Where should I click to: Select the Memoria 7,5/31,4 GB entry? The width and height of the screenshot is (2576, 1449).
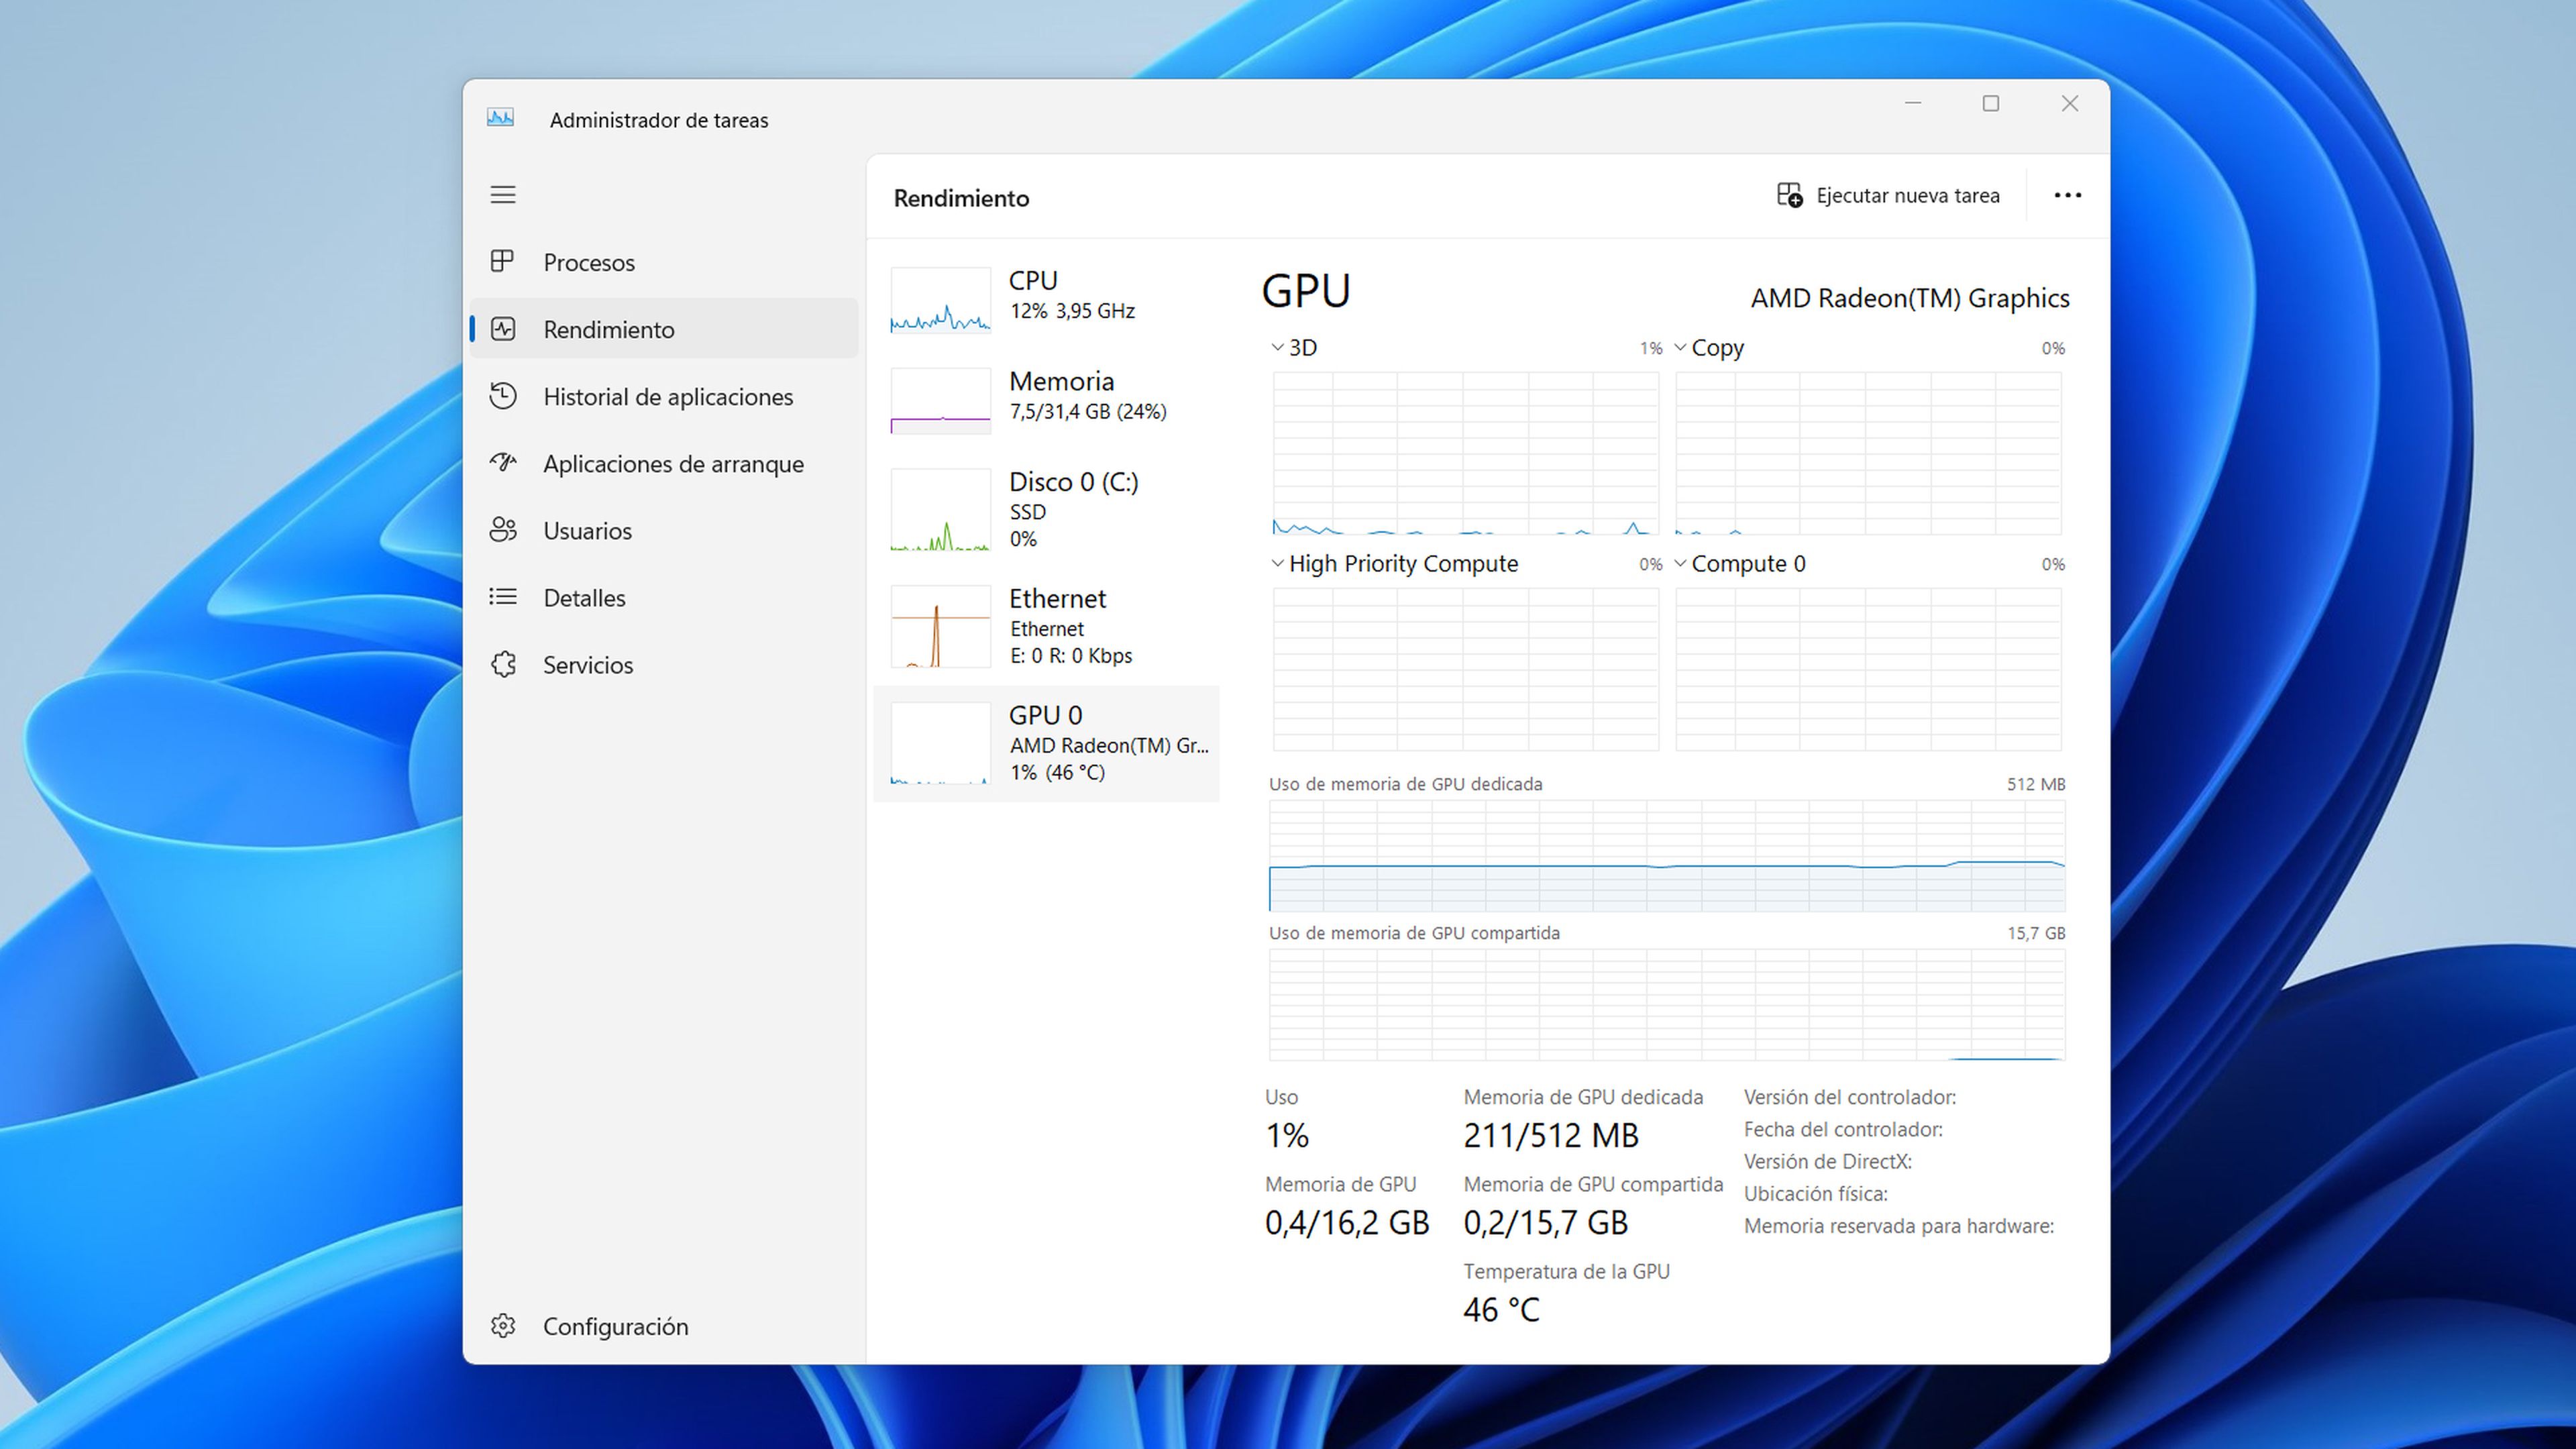tap(1046, 400)
